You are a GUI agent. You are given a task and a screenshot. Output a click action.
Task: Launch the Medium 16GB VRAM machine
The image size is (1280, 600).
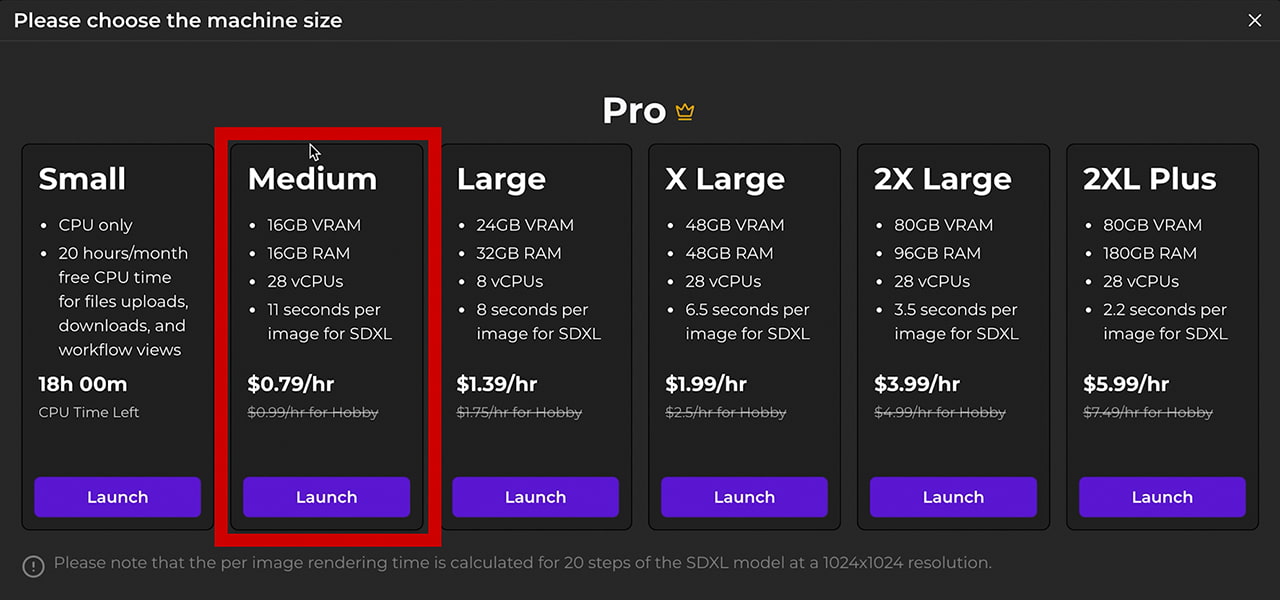click(x=326, y=497)
